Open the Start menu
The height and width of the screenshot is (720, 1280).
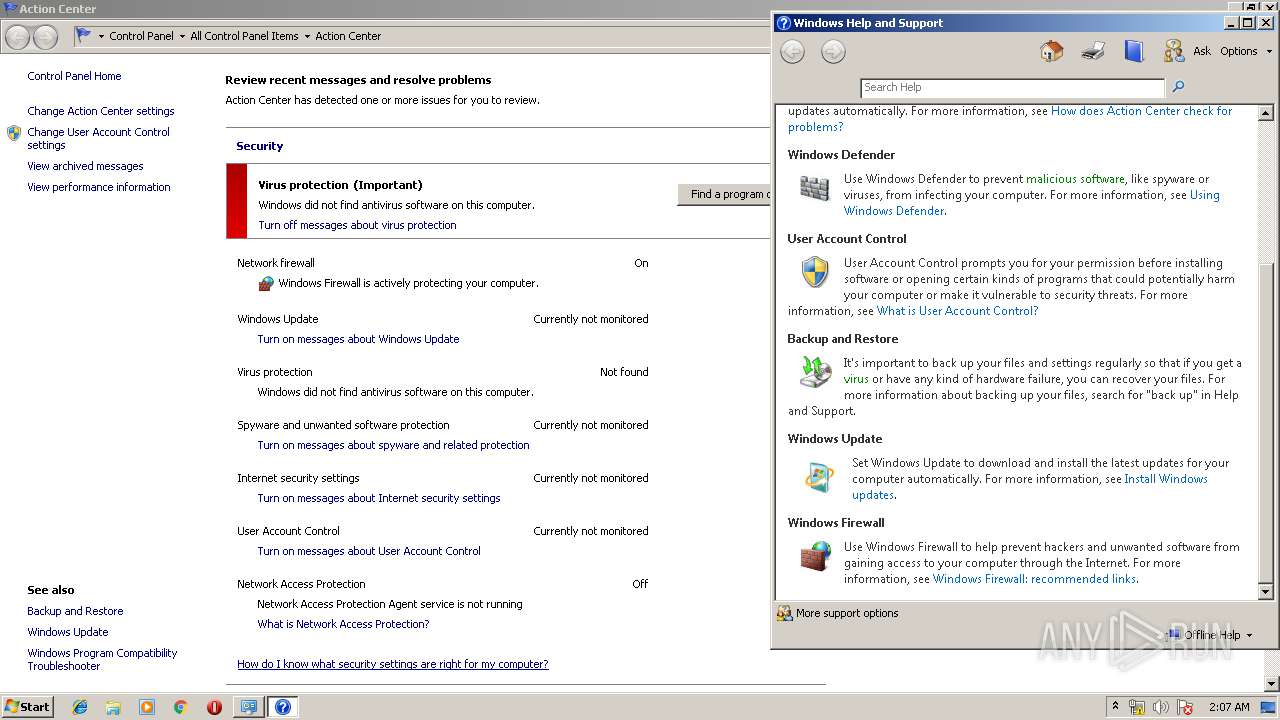tap(28, 707)
